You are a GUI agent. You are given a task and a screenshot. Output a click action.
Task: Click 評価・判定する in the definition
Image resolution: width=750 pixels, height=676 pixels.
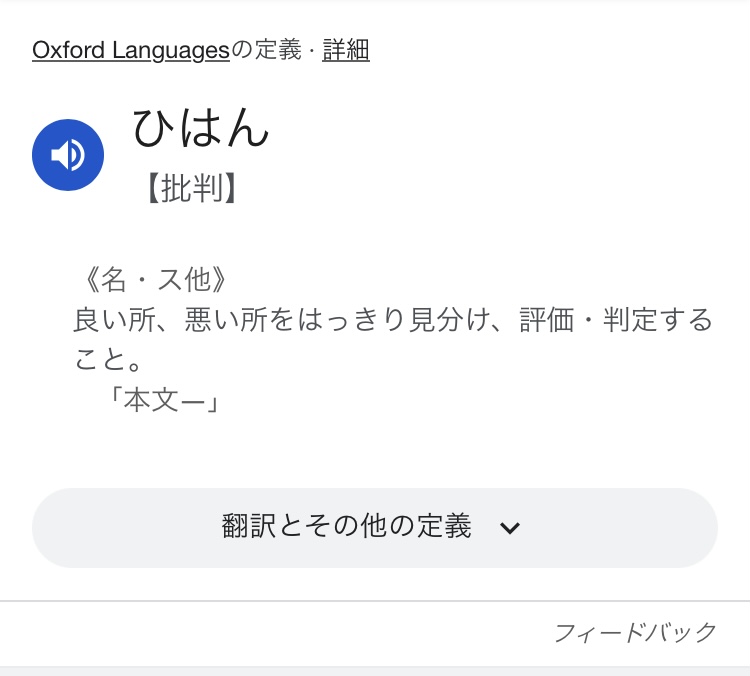tap(616, 321)
